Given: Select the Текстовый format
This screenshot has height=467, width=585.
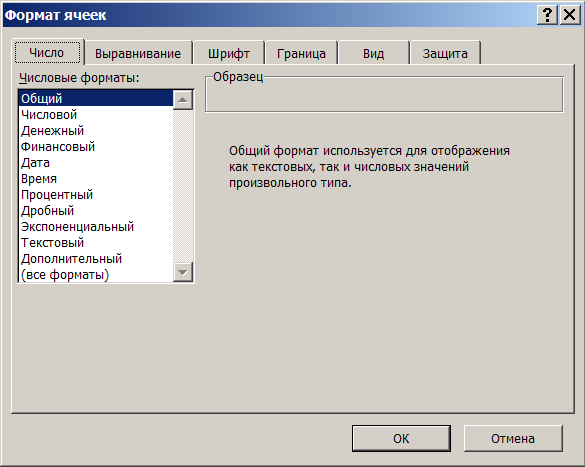Looking at the screenshot, I should 96,243.
